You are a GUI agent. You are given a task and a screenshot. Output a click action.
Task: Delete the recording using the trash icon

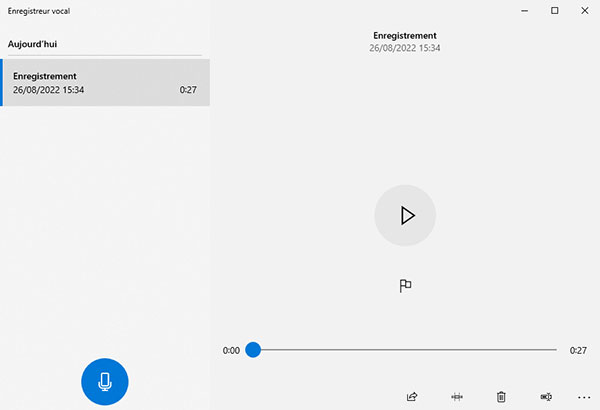(501, 397)
